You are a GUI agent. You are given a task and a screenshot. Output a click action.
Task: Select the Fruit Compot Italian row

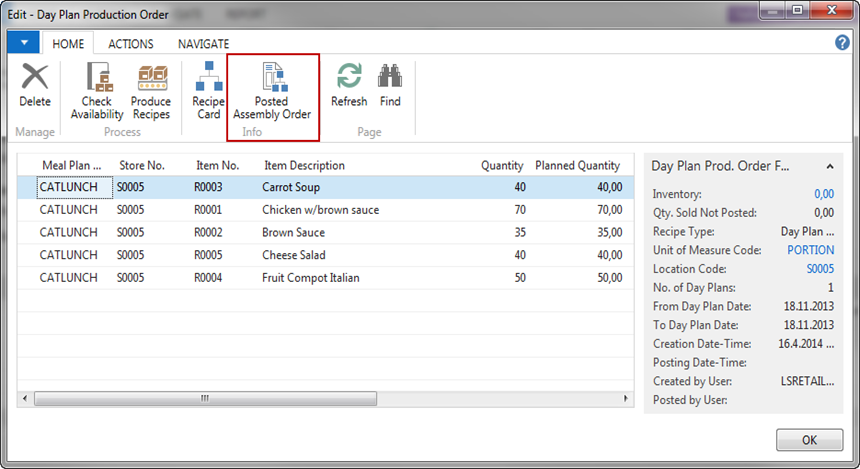tap(310, 277)
